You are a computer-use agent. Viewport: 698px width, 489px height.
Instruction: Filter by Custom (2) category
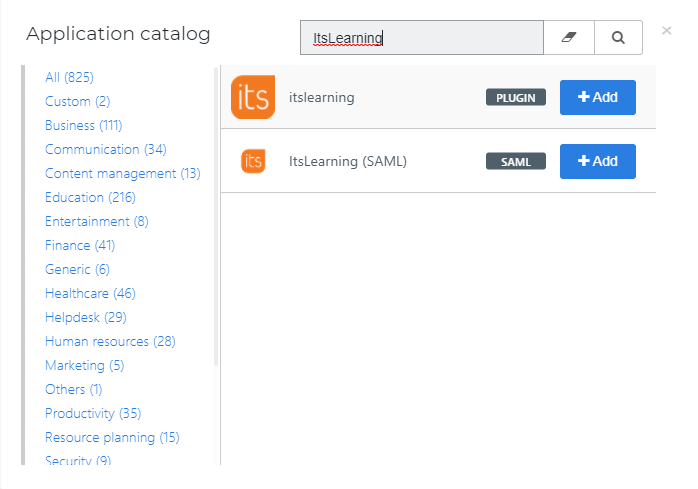(77, 102)
